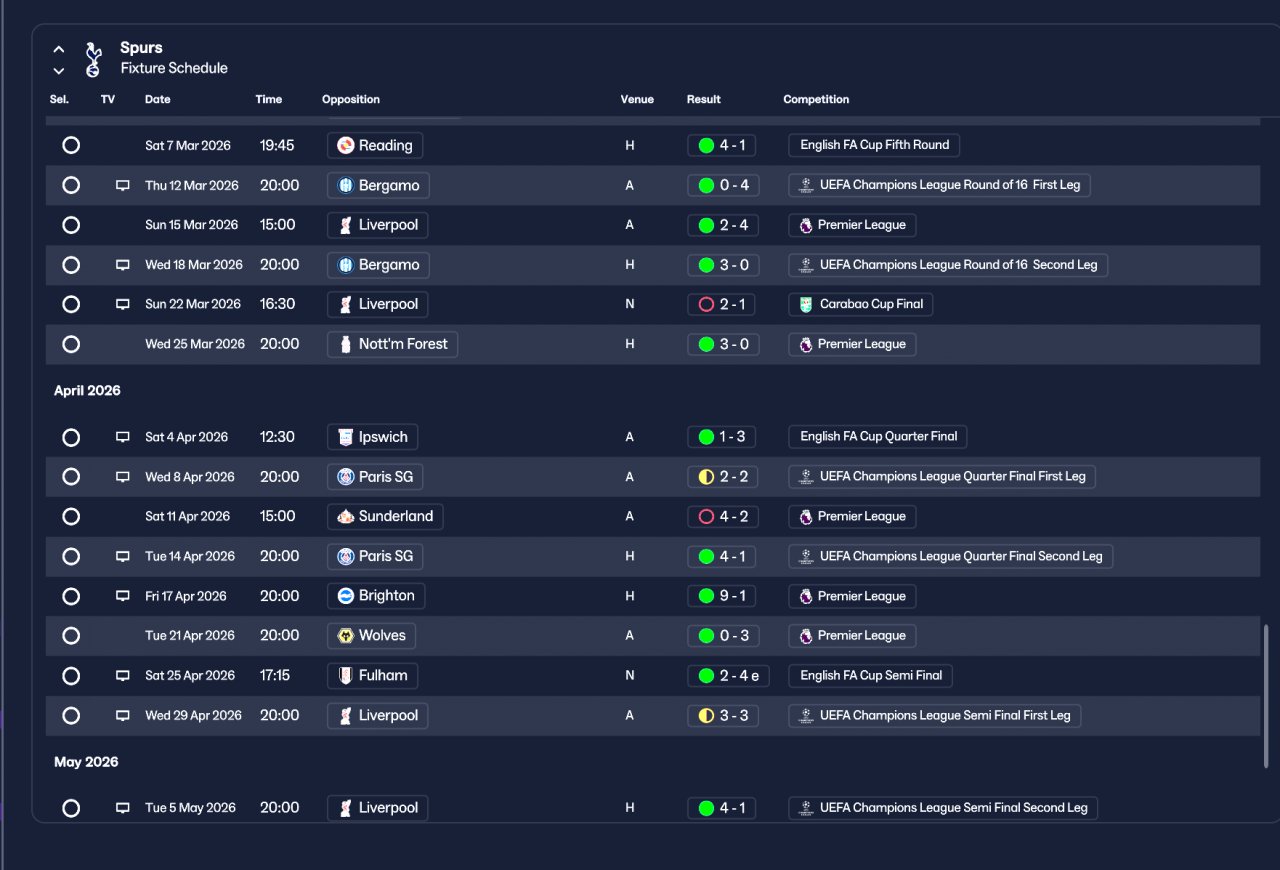Open Bergamo opposition on 12 Mar
The height and width of the screenshot is (870, 1280).
click(x=379, y=185)
